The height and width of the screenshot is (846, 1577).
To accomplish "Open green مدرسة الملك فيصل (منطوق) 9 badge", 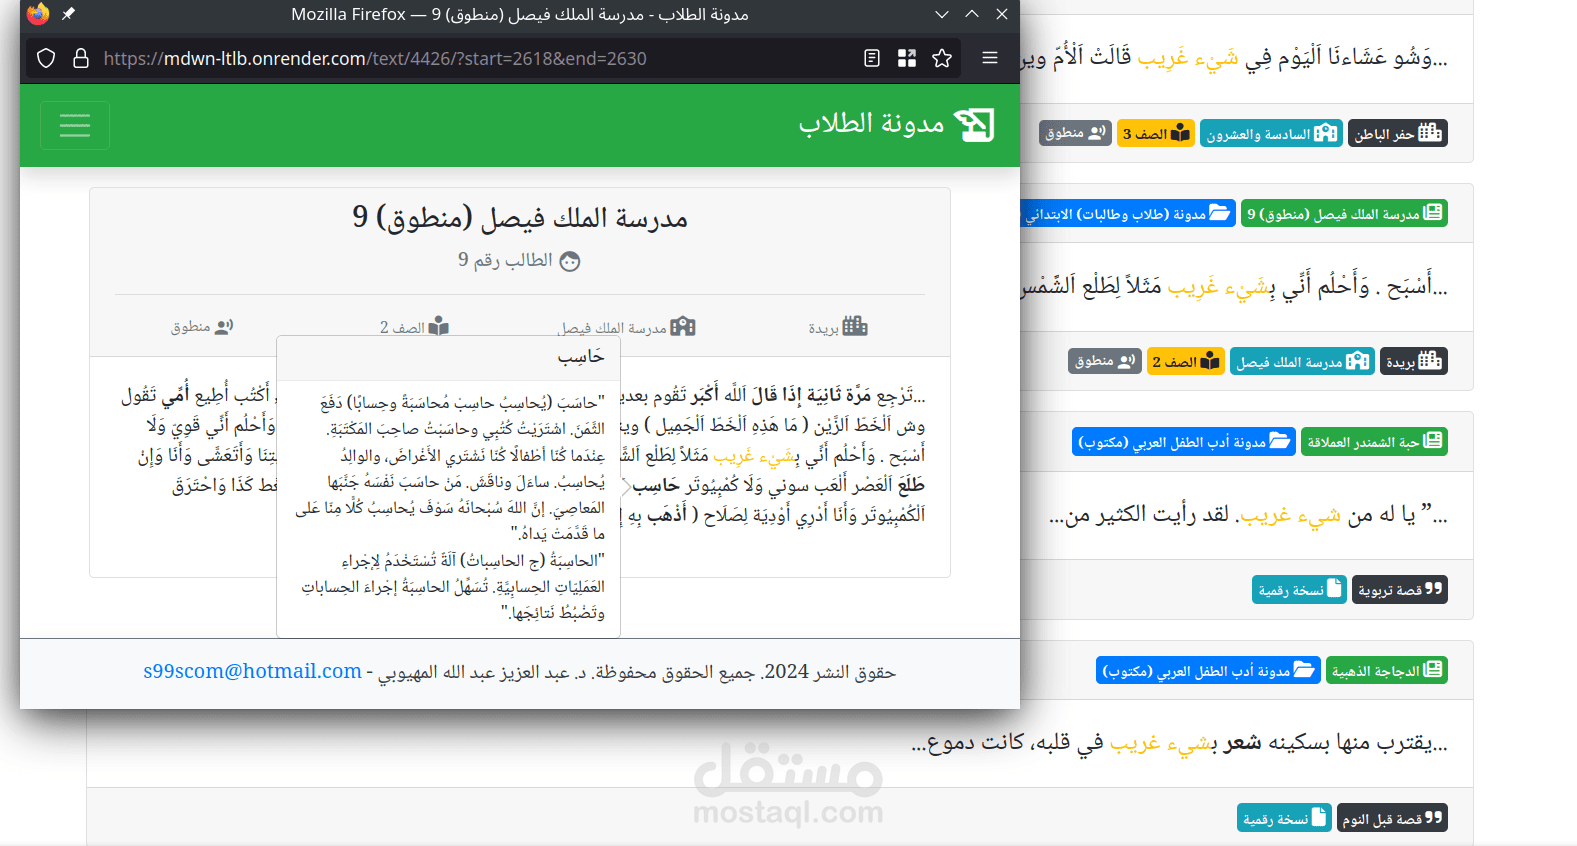I will (x=1344, y=213).
